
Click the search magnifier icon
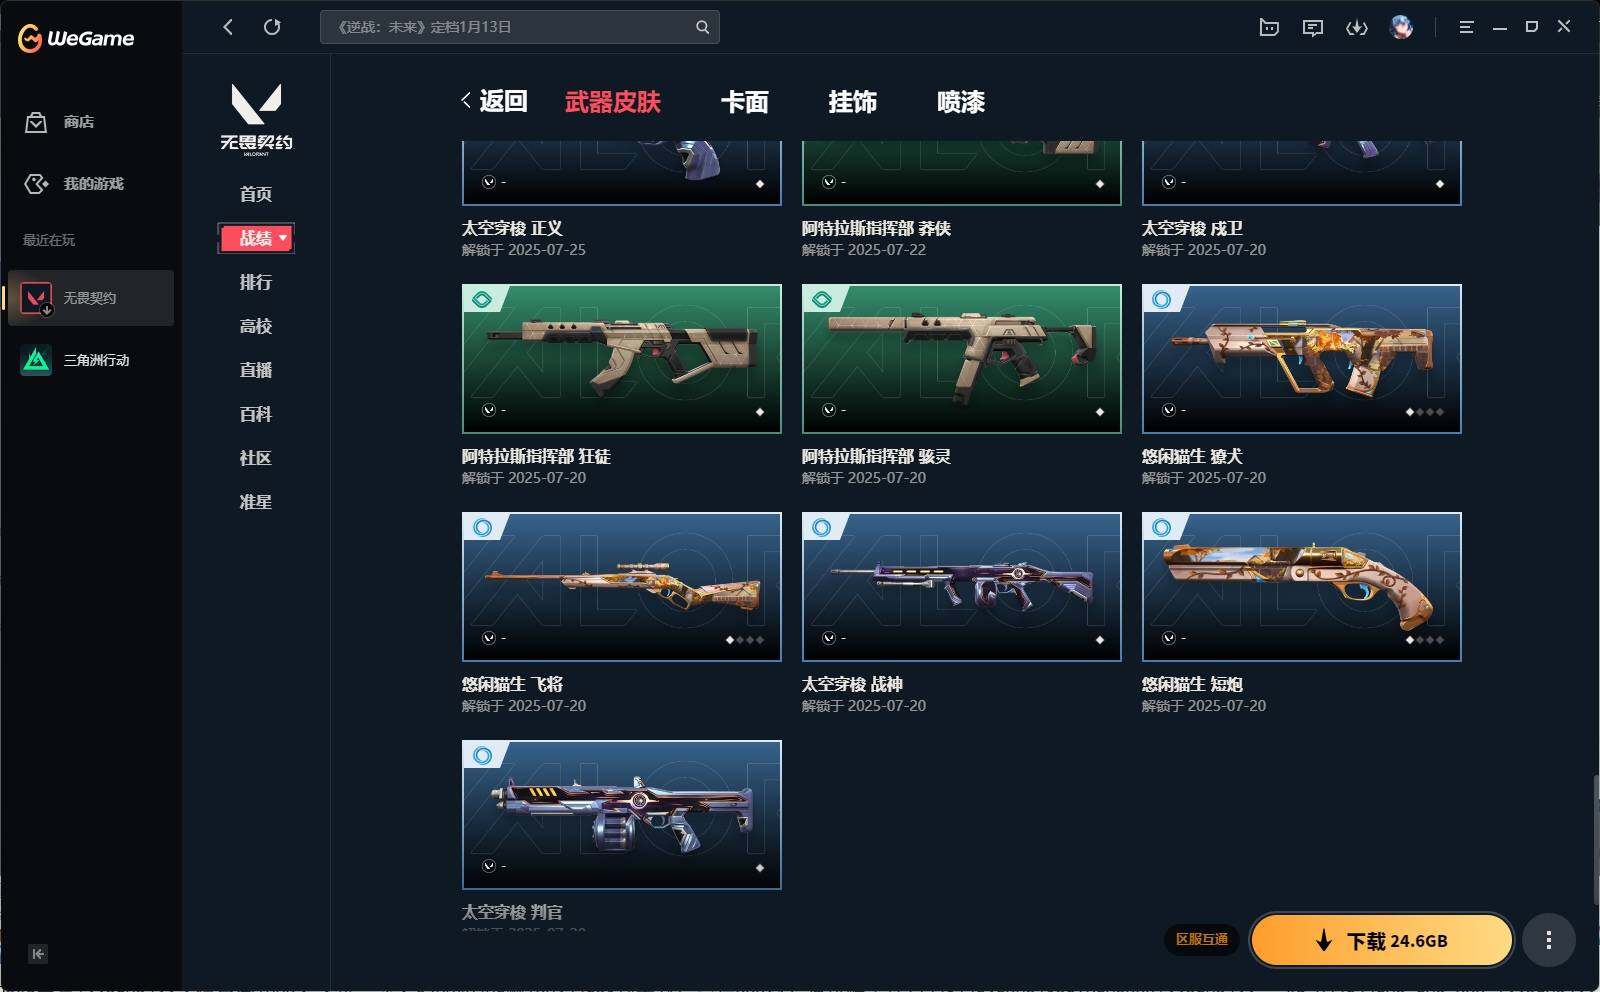click(x=703, y=27)
